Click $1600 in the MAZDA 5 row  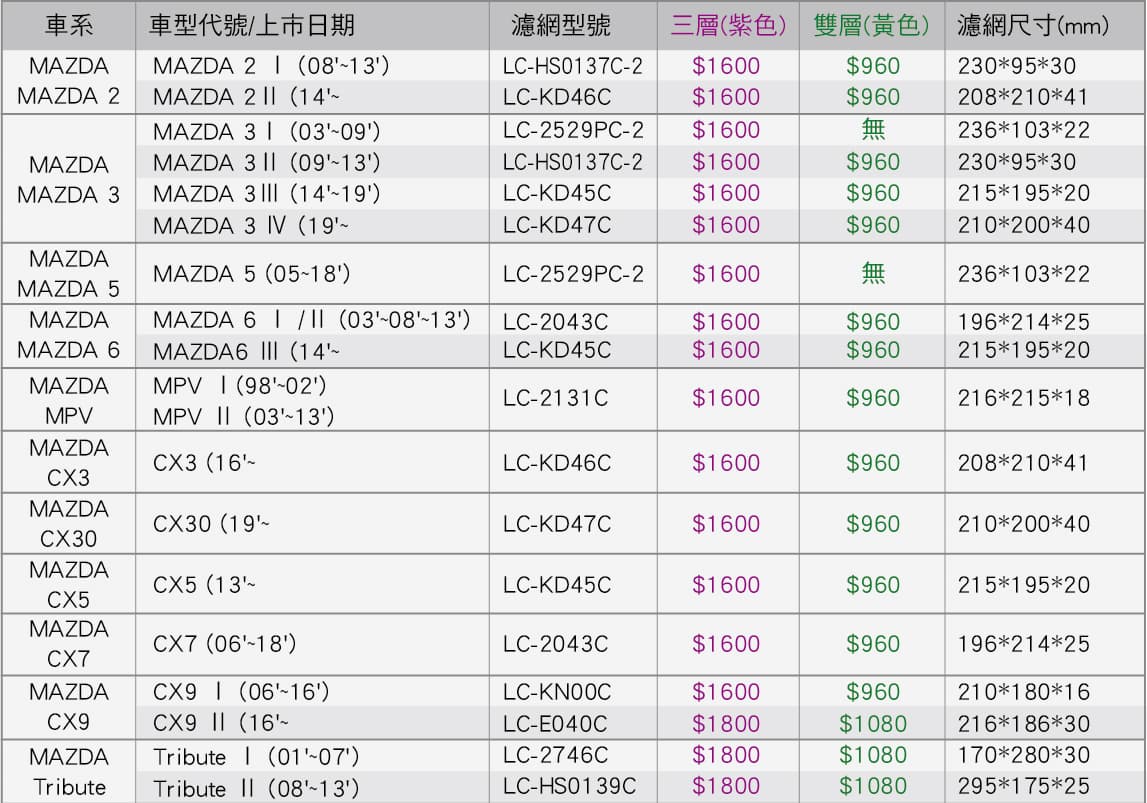[x=726, y=274]
